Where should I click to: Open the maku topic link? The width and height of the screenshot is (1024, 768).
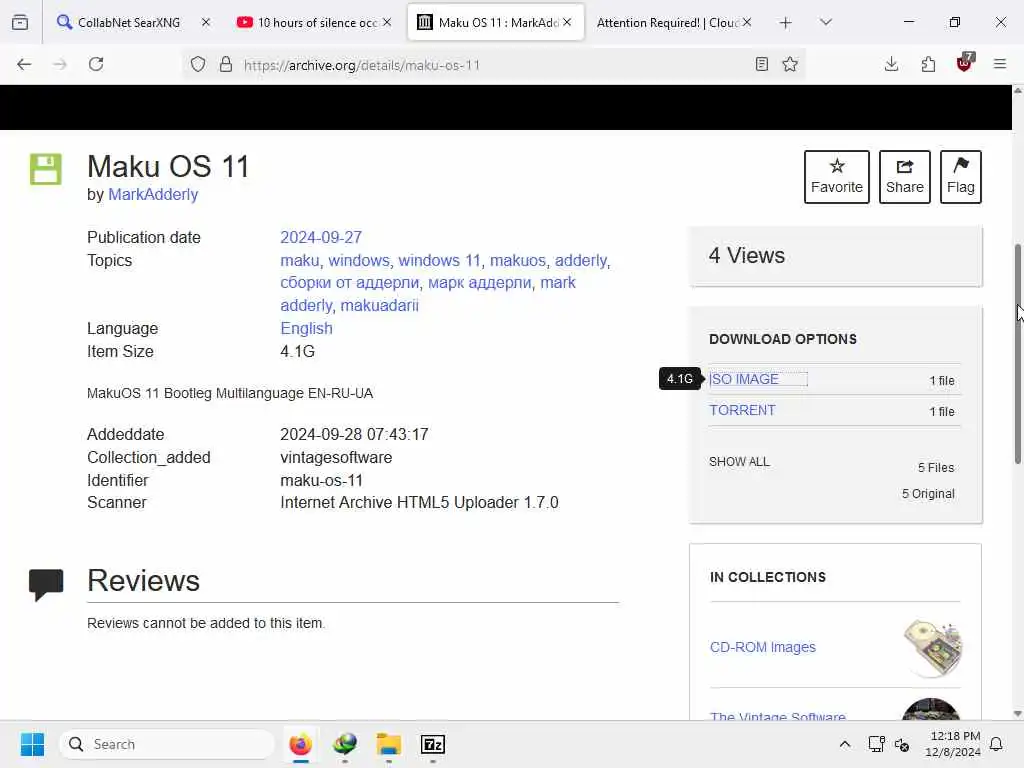click(x=300, y=260)
